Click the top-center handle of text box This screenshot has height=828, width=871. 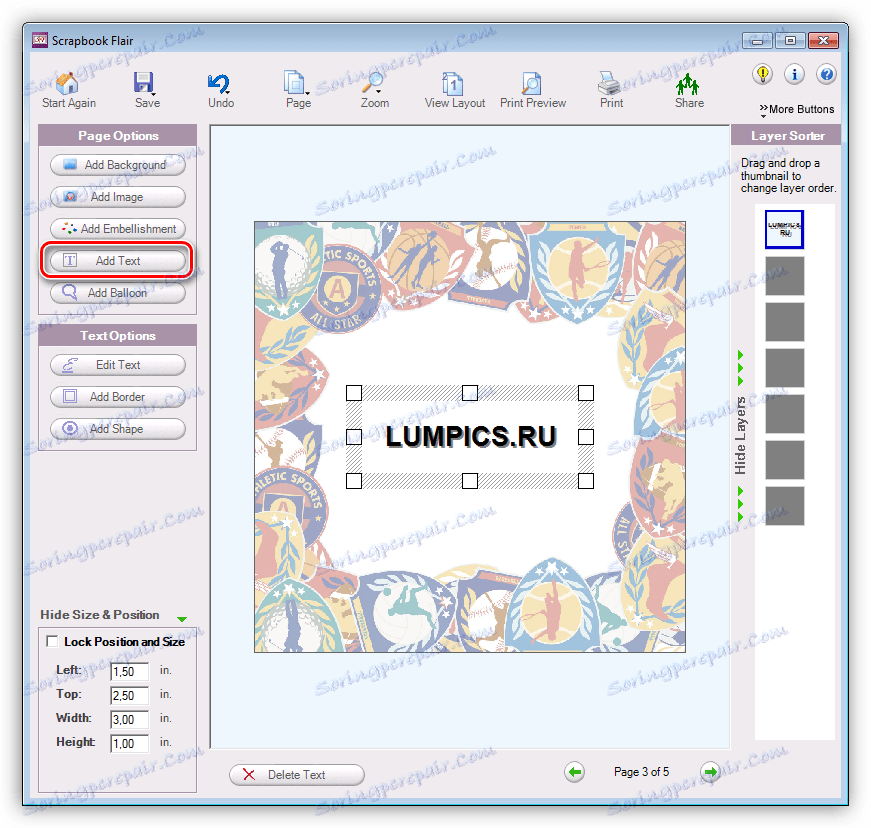tap(470, 393)
